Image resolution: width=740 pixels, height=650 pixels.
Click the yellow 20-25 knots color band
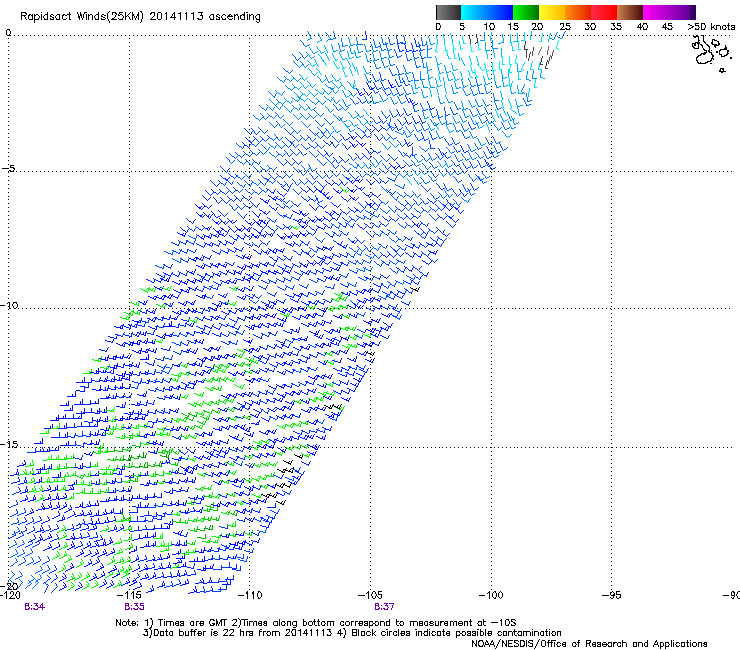[552, 12]
